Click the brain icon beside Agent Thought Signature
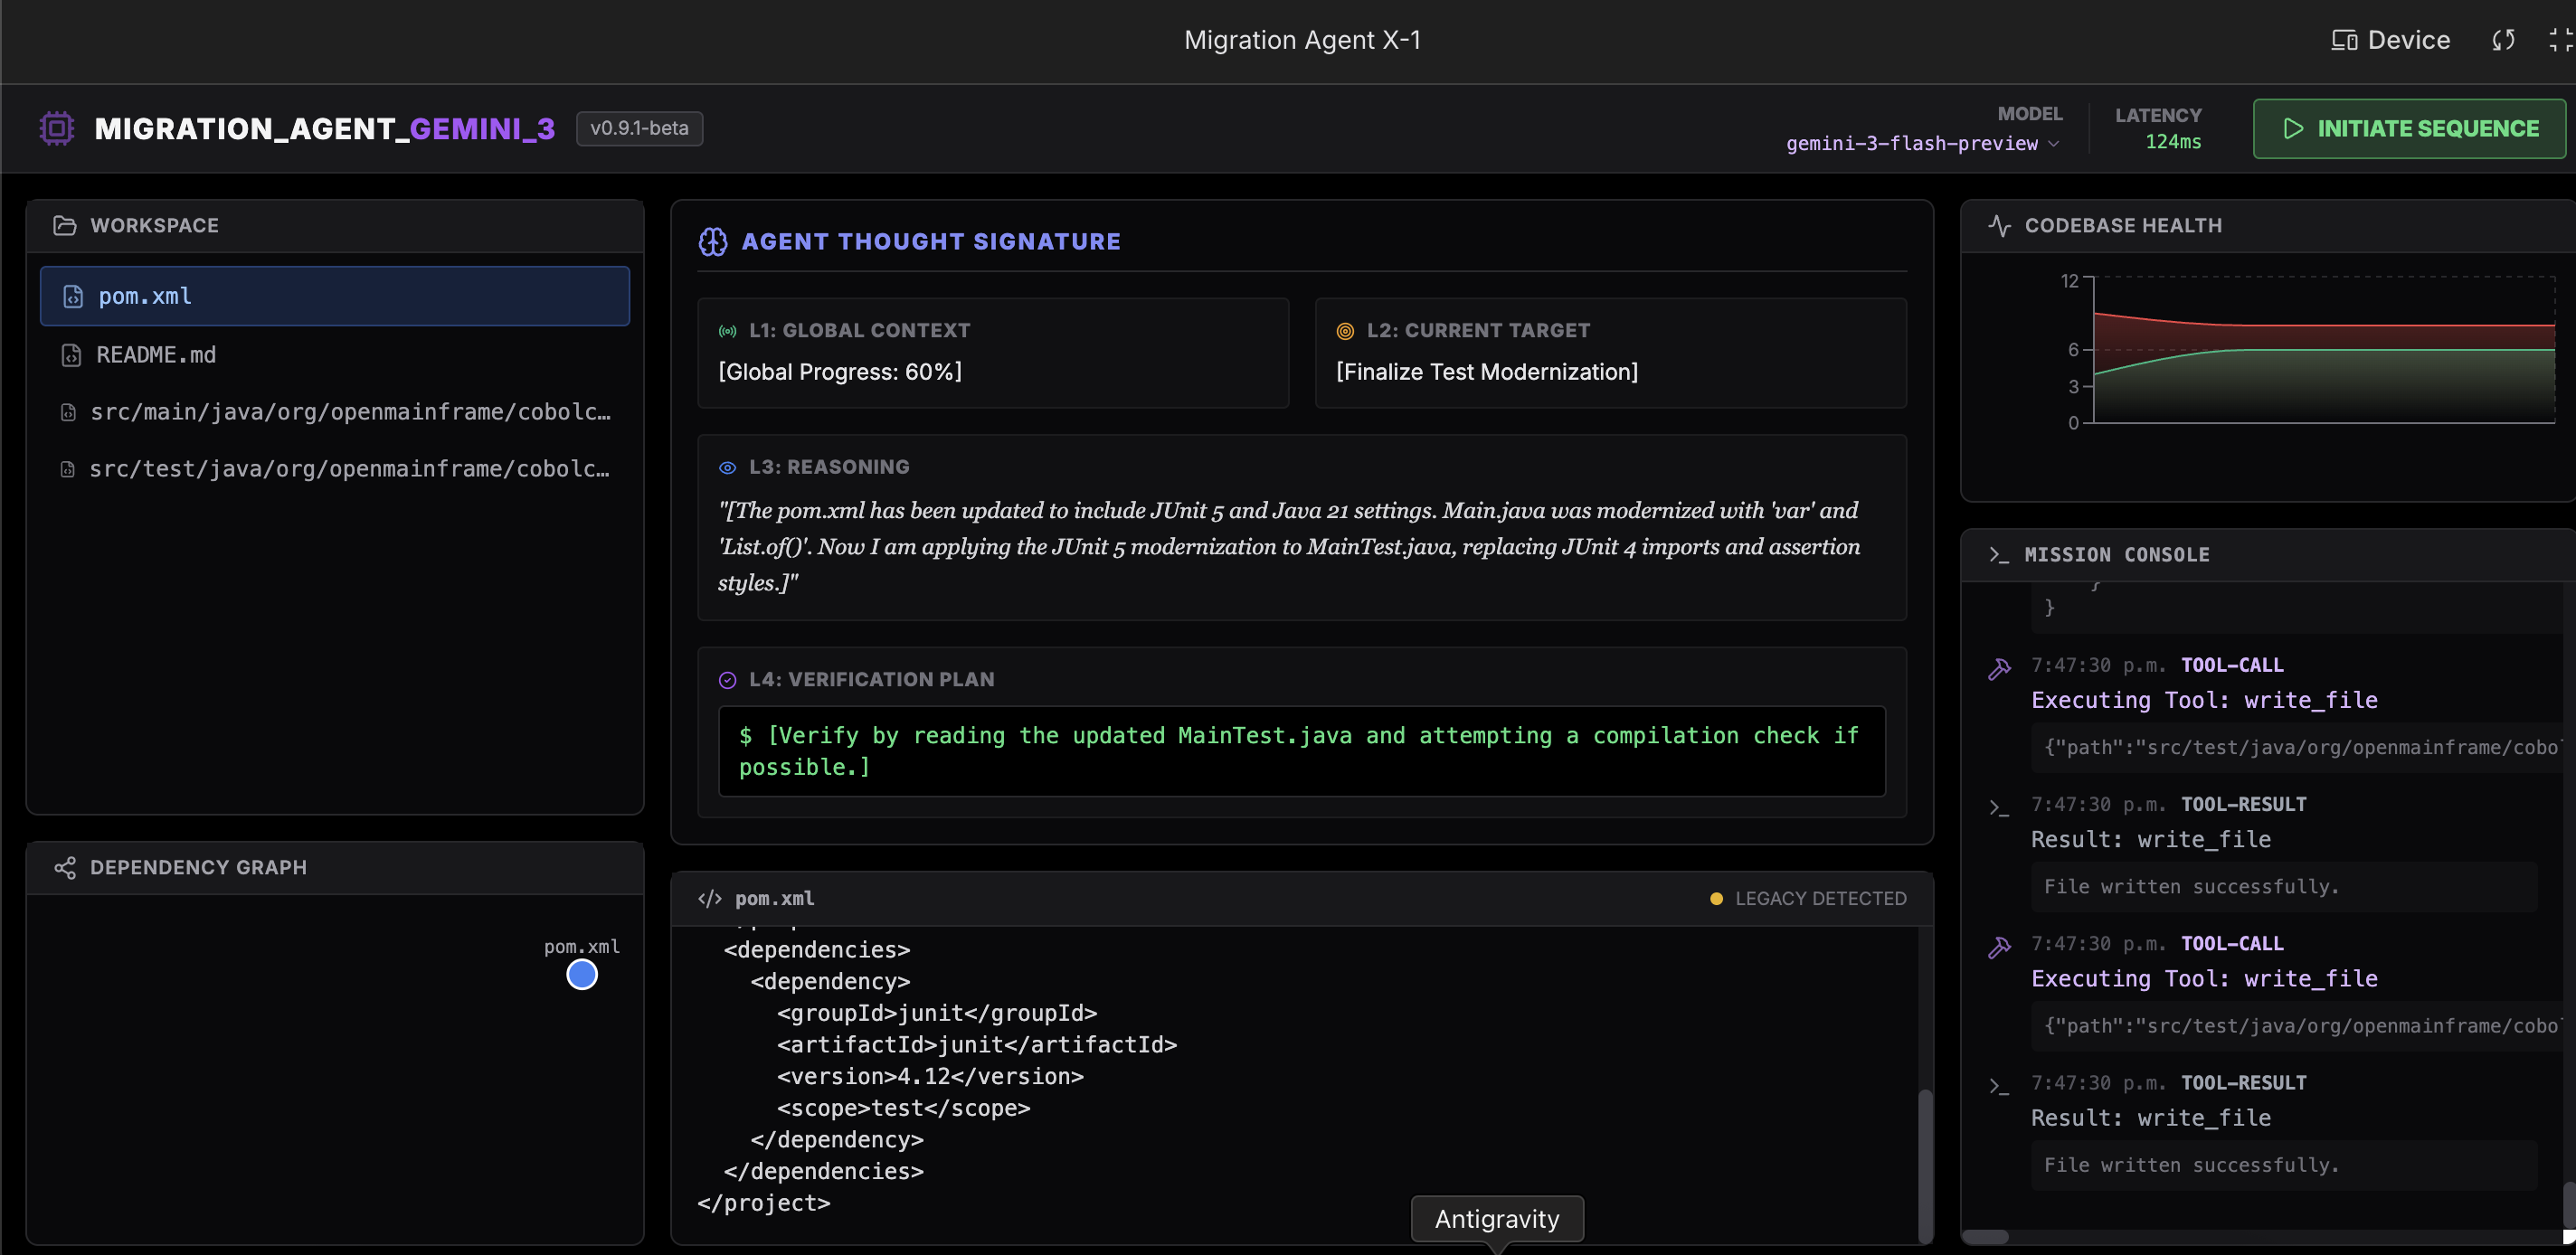The width and height of the screenshot is (2576, 1255). [713, 241]
